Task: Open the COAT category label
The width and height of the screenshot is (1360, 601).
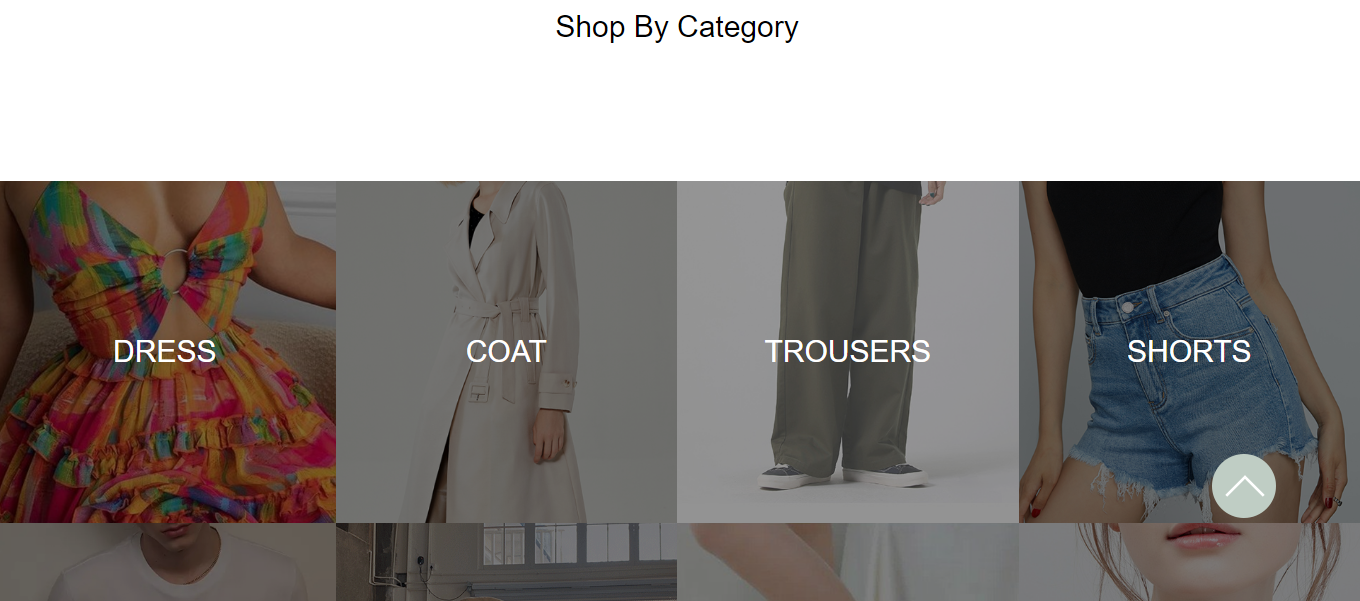Action: (x=506, y=352)
